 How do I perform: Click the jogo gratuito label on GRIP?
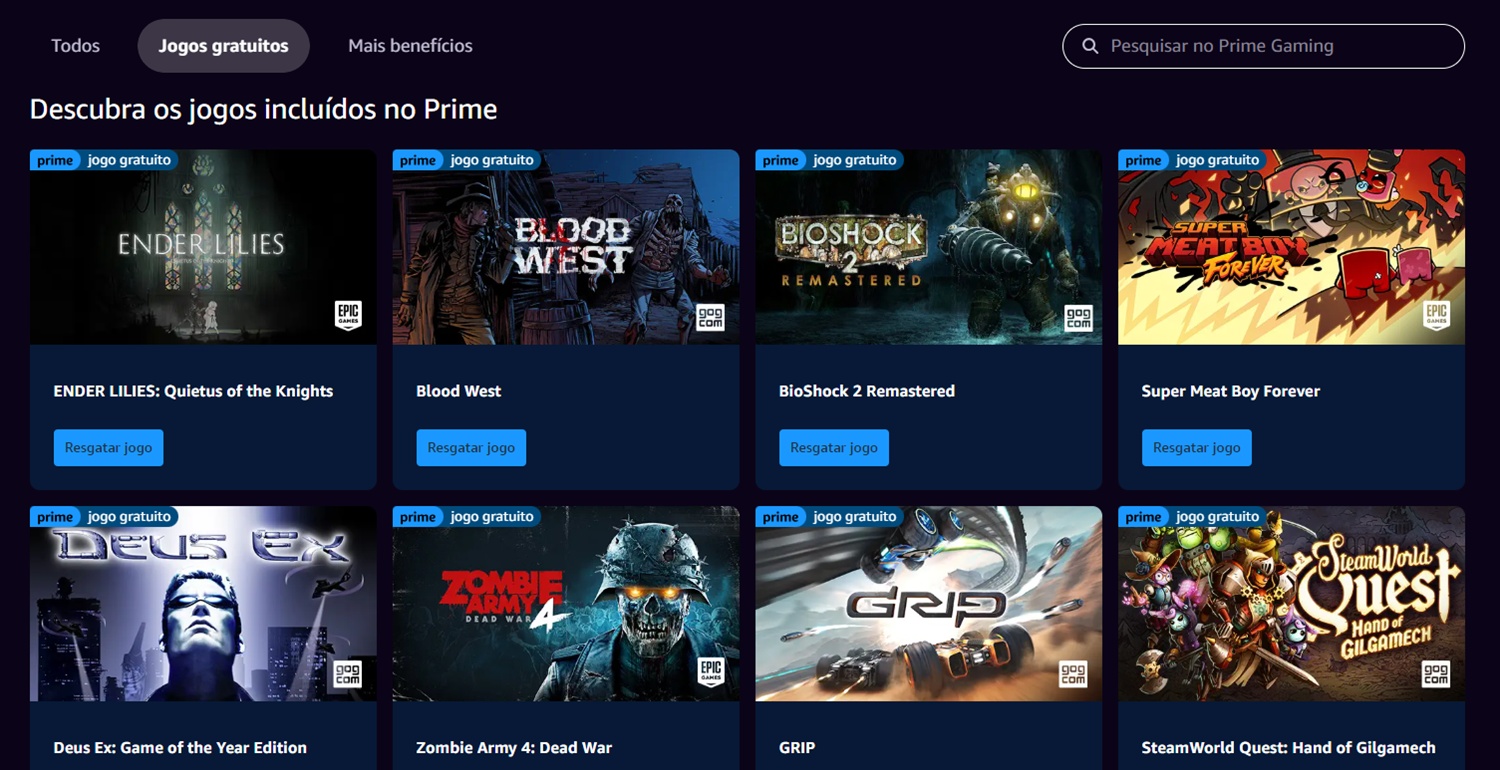(x=855, y=517)
